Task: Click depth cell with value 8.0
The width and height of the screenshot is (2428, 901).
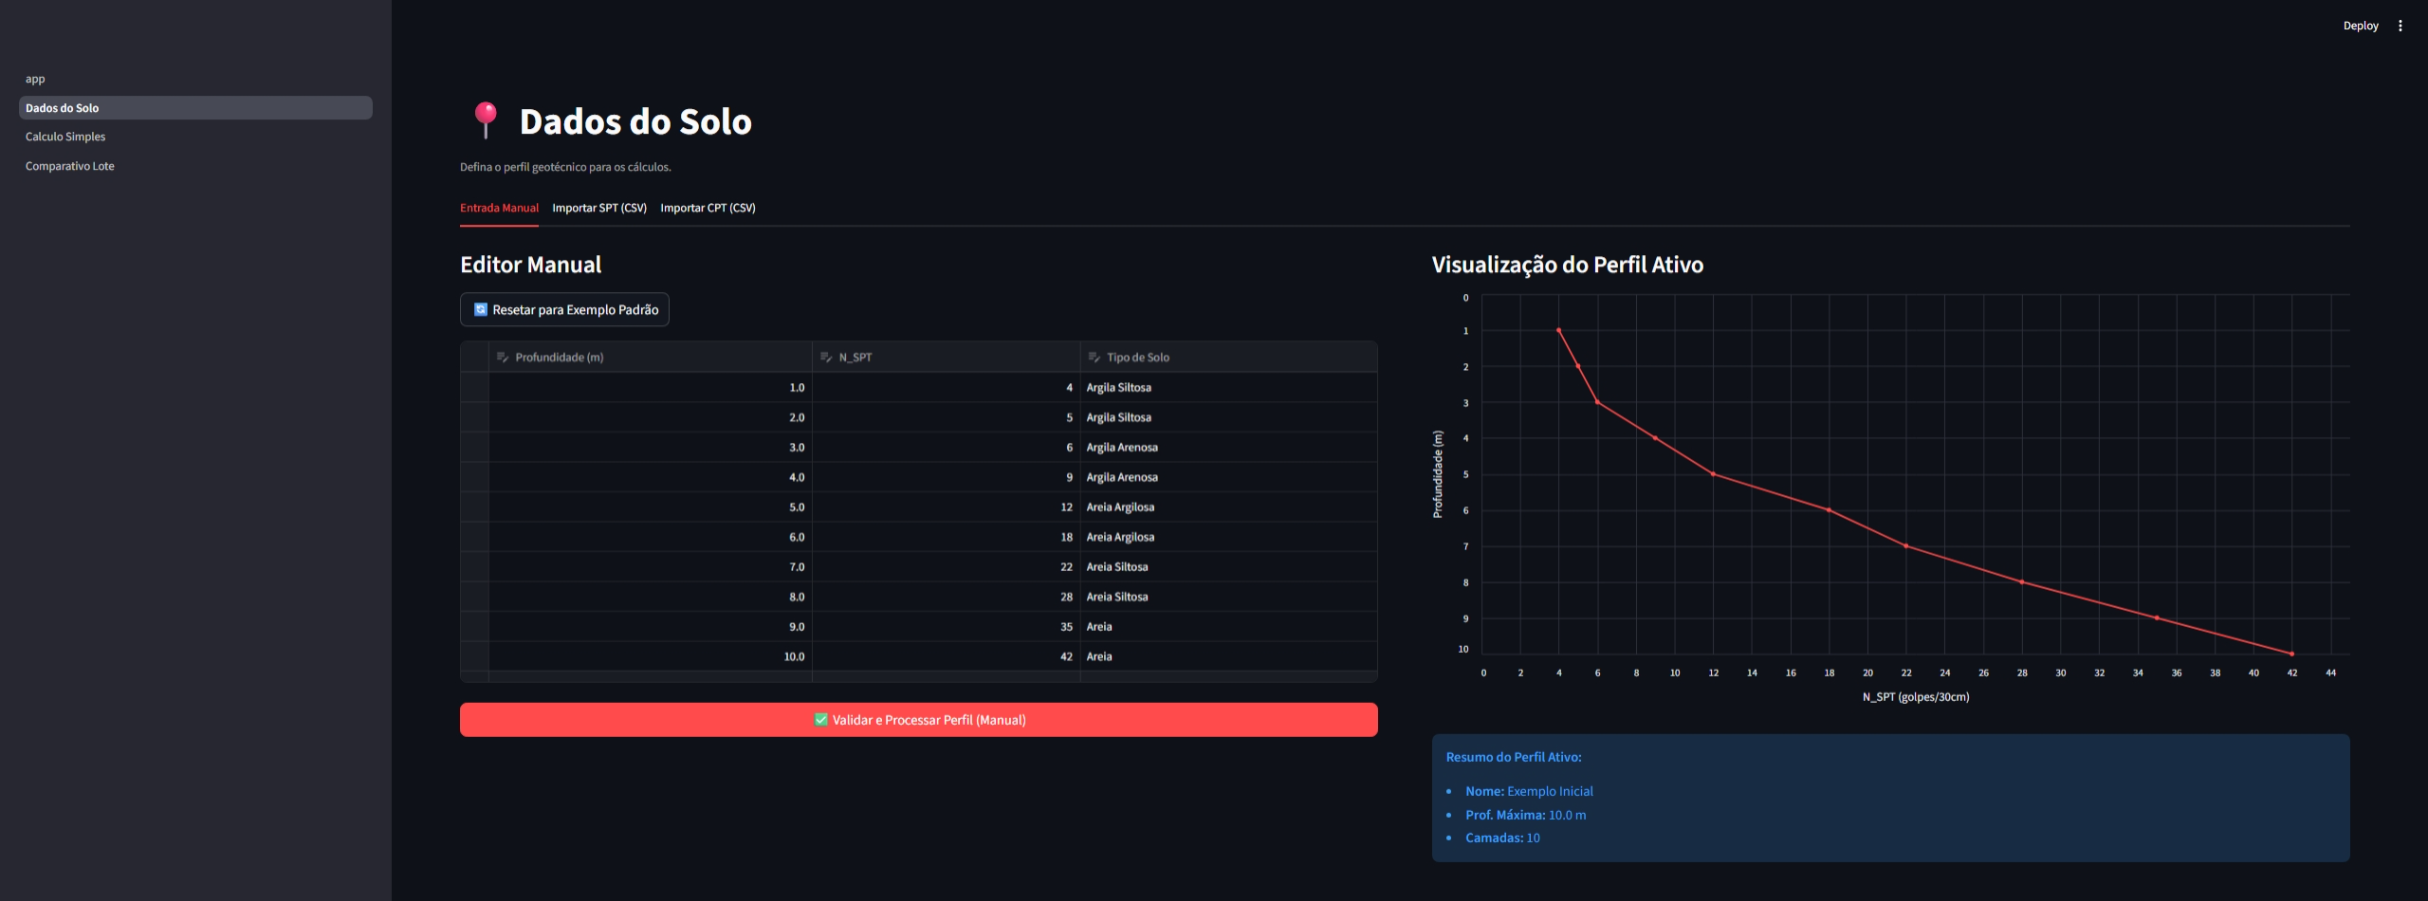Action: coord(650,597)
